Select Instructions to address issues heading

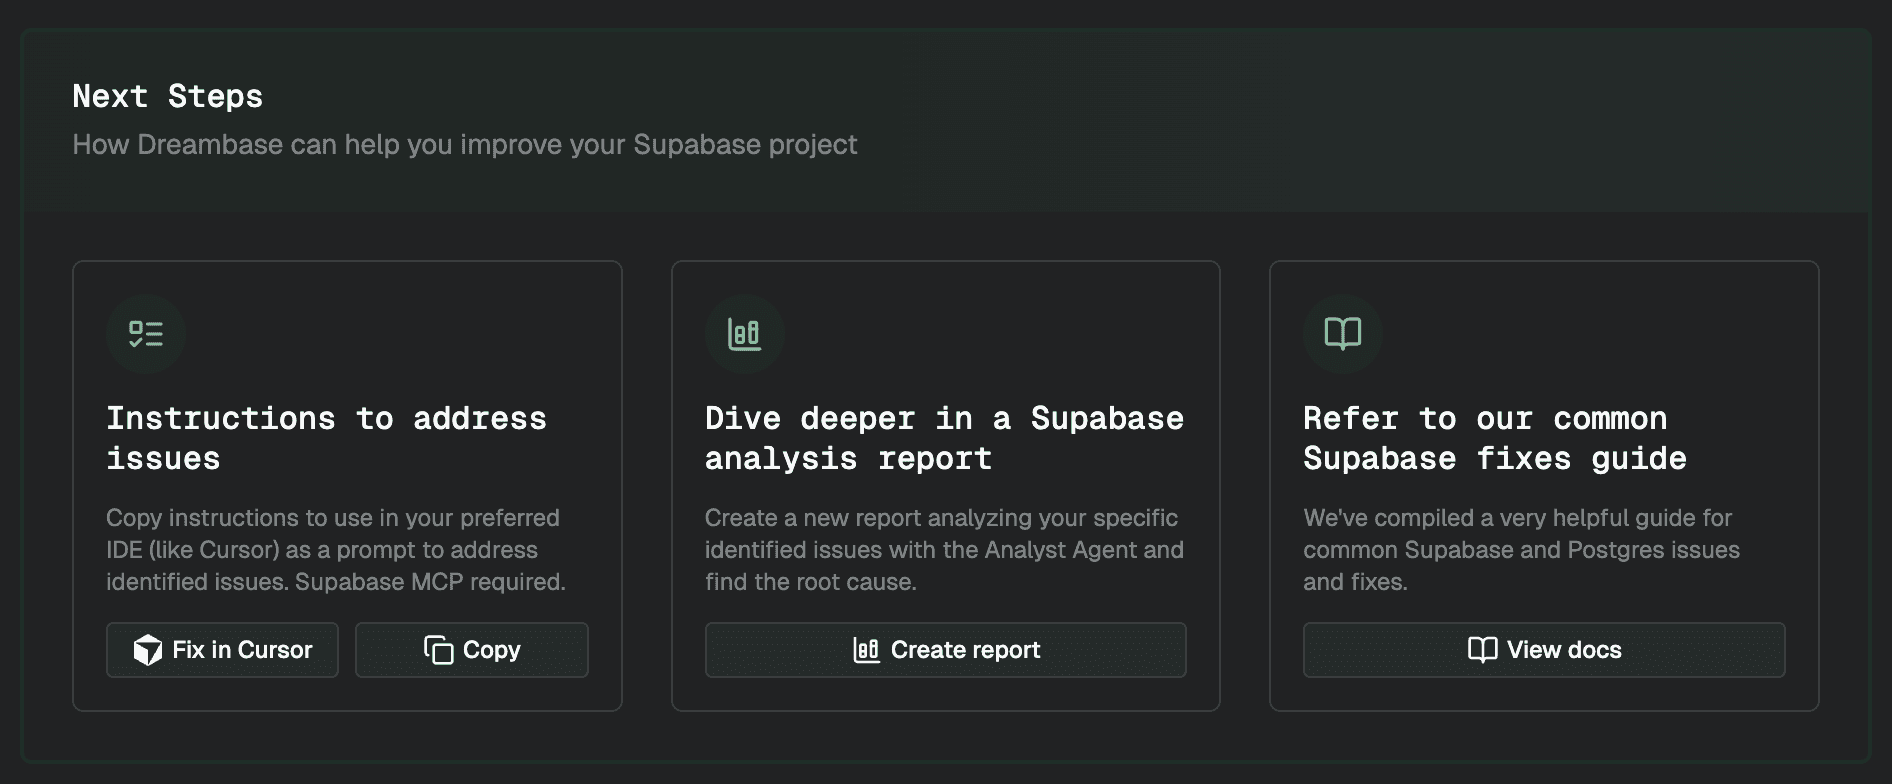(327, 438)
